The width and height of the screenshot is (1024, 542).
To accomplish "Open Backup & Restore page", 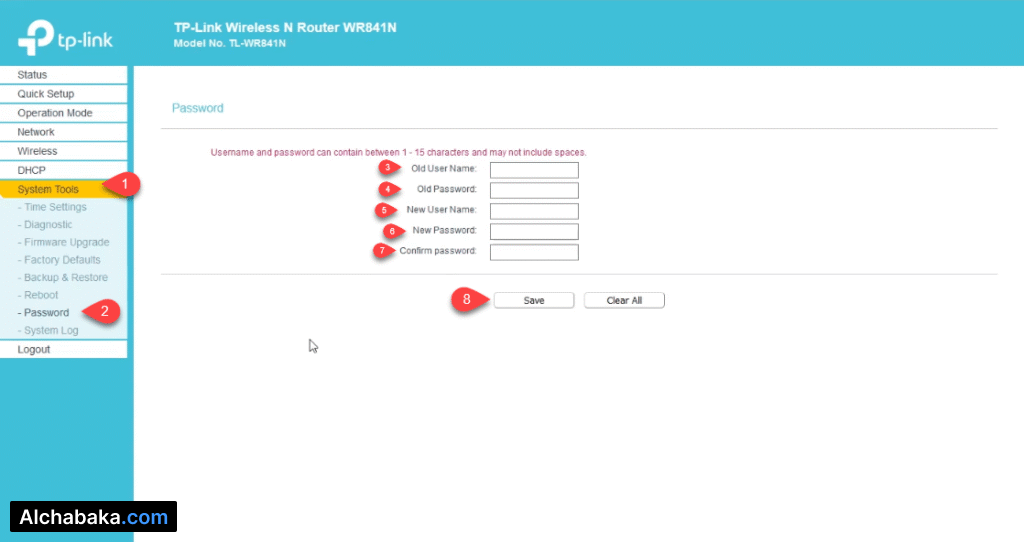I will [x=65, y=278].
